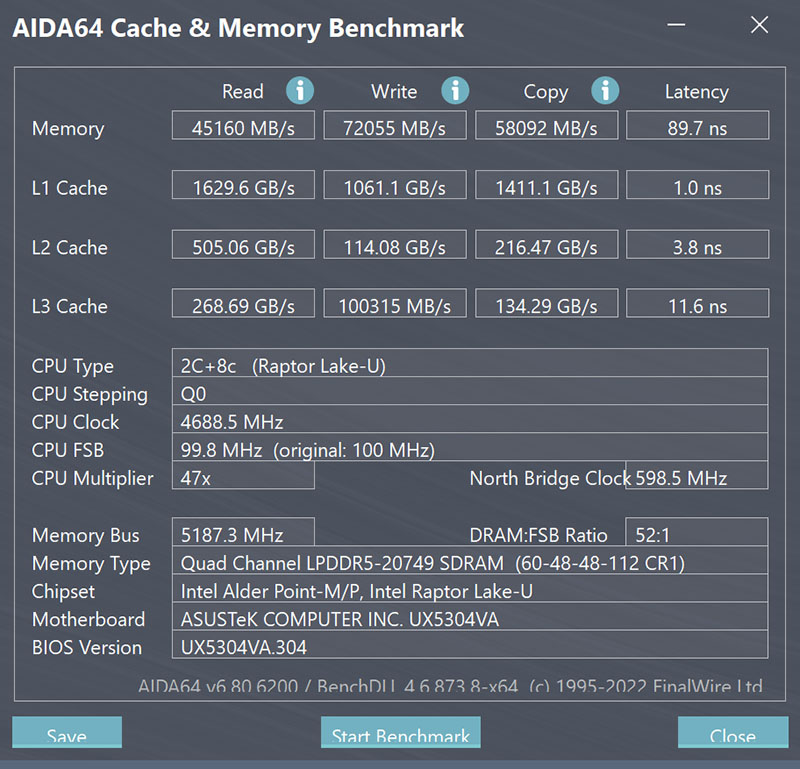This screenshot has height=769, width=800.
Task: Click the L1 Cache Read 1629.6 GB/s field
Action: click(243, 185)
